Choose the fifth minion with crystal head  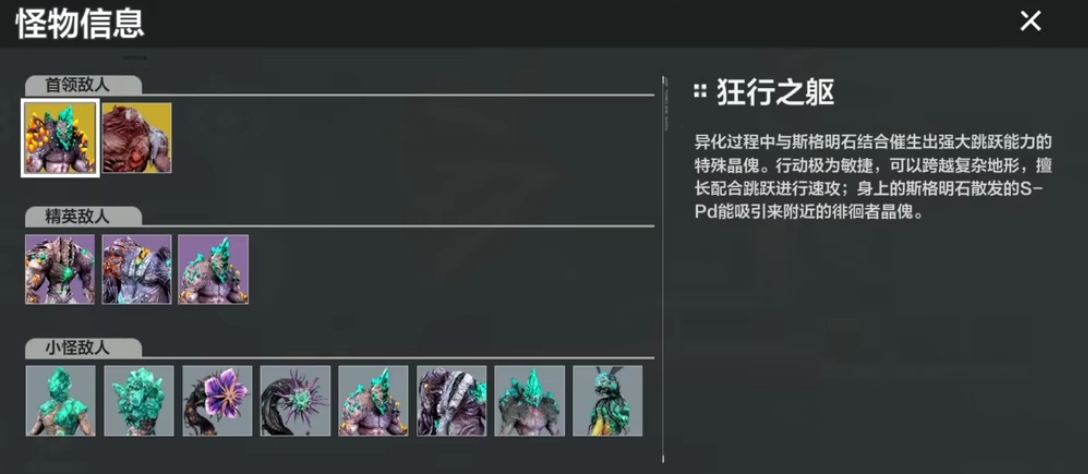(373, 401)
